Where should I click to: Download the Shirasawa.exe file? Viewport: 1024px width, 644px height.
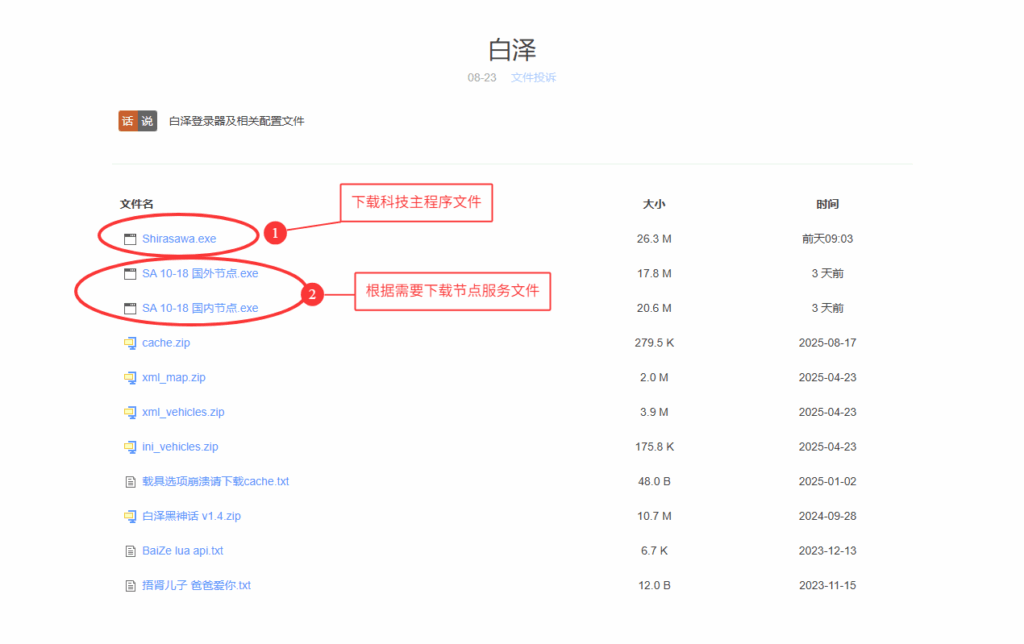pyautogui.click(x=179, y=239)
